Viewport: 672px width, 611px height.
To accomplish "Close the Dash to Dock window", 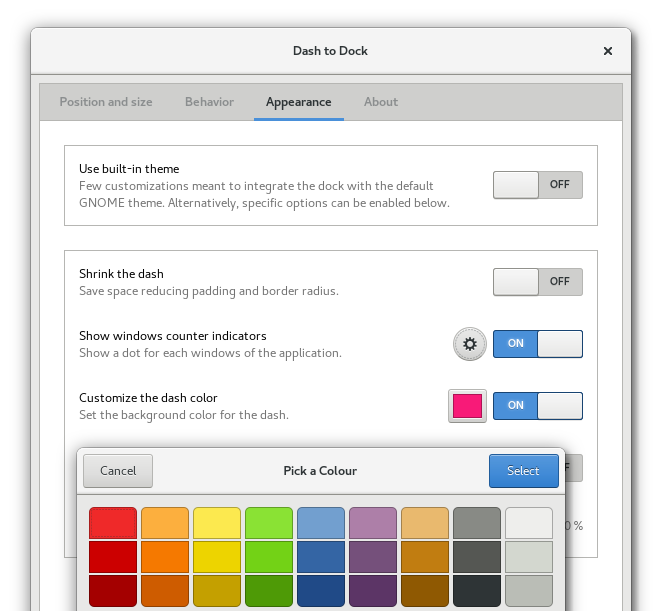I will tap(608, 51).
